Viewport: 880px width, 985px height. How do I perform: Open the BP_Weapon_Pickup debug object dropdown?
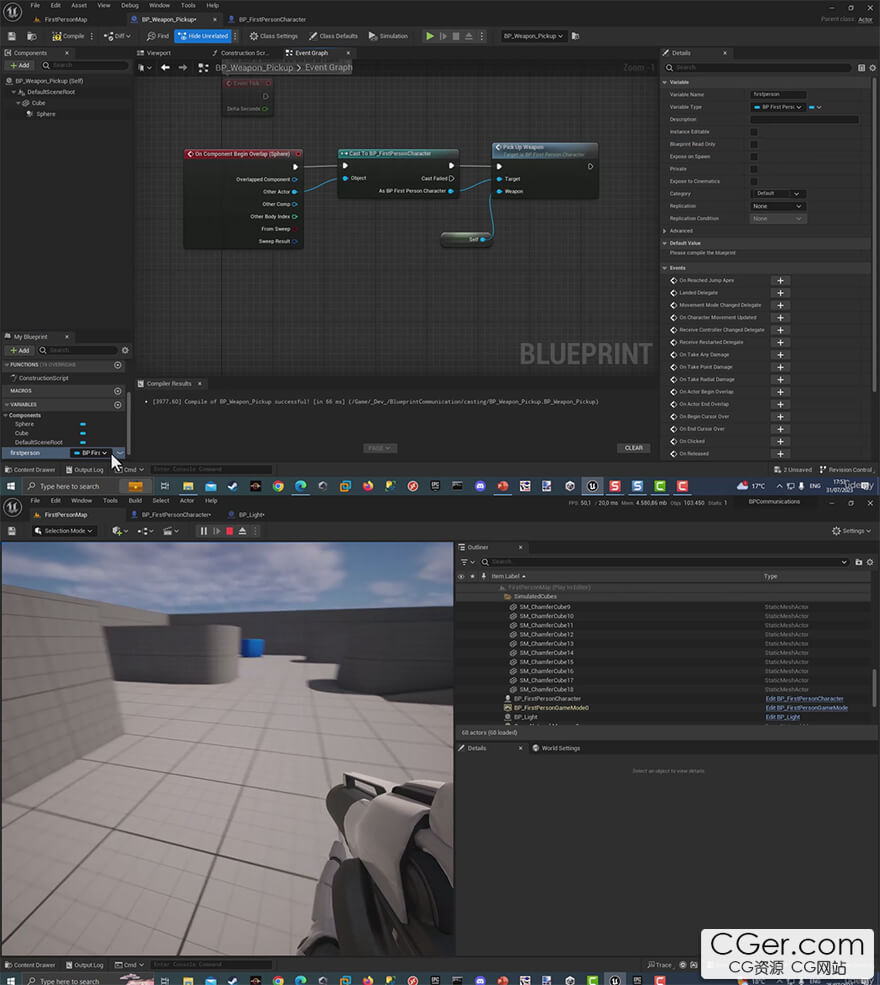tap(533, 36)
